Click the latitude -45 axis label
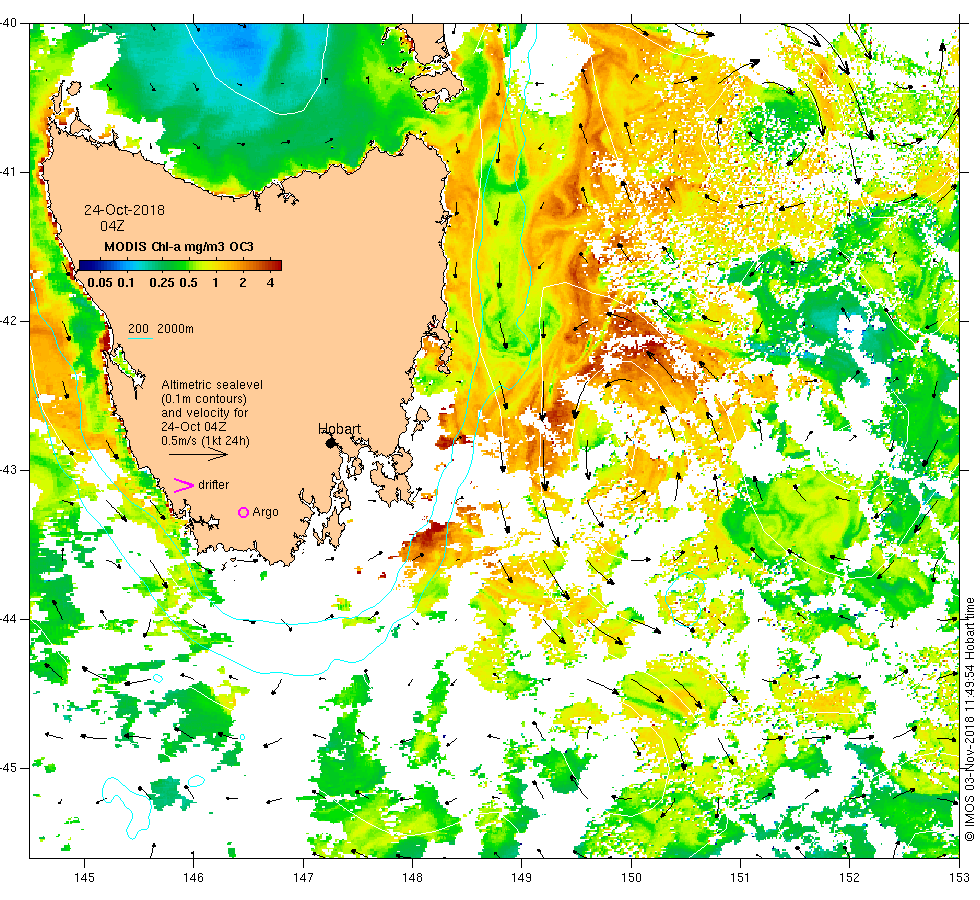This screenshot has height=900, width=980. [9, 768]
